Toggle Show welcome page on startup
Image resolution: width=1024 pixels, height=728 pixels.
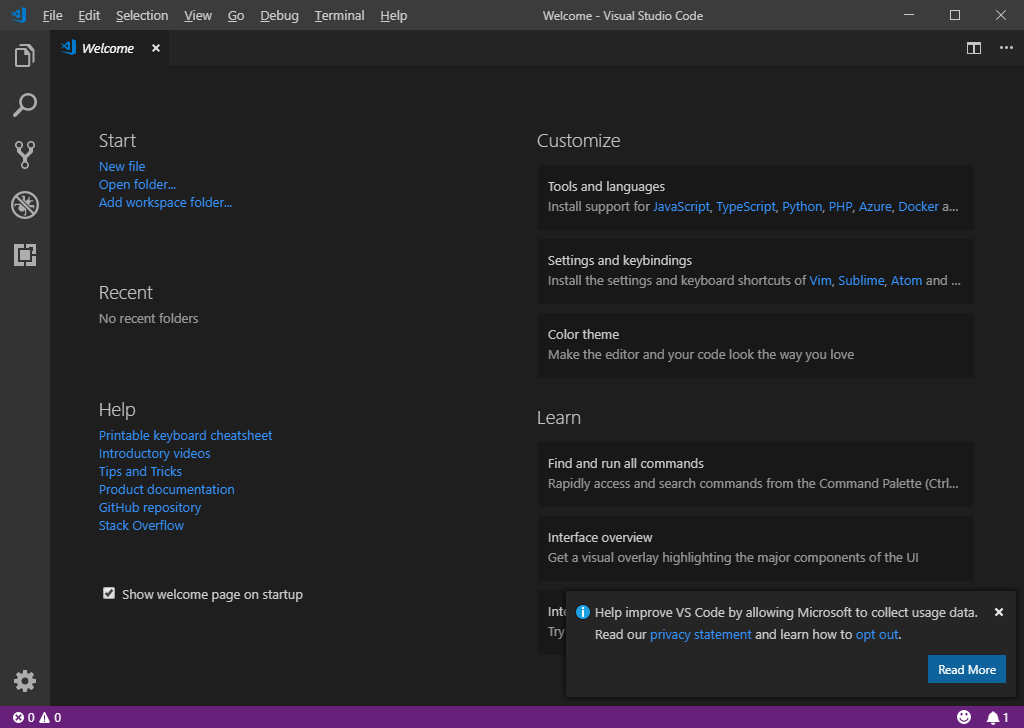click(109, 593)
